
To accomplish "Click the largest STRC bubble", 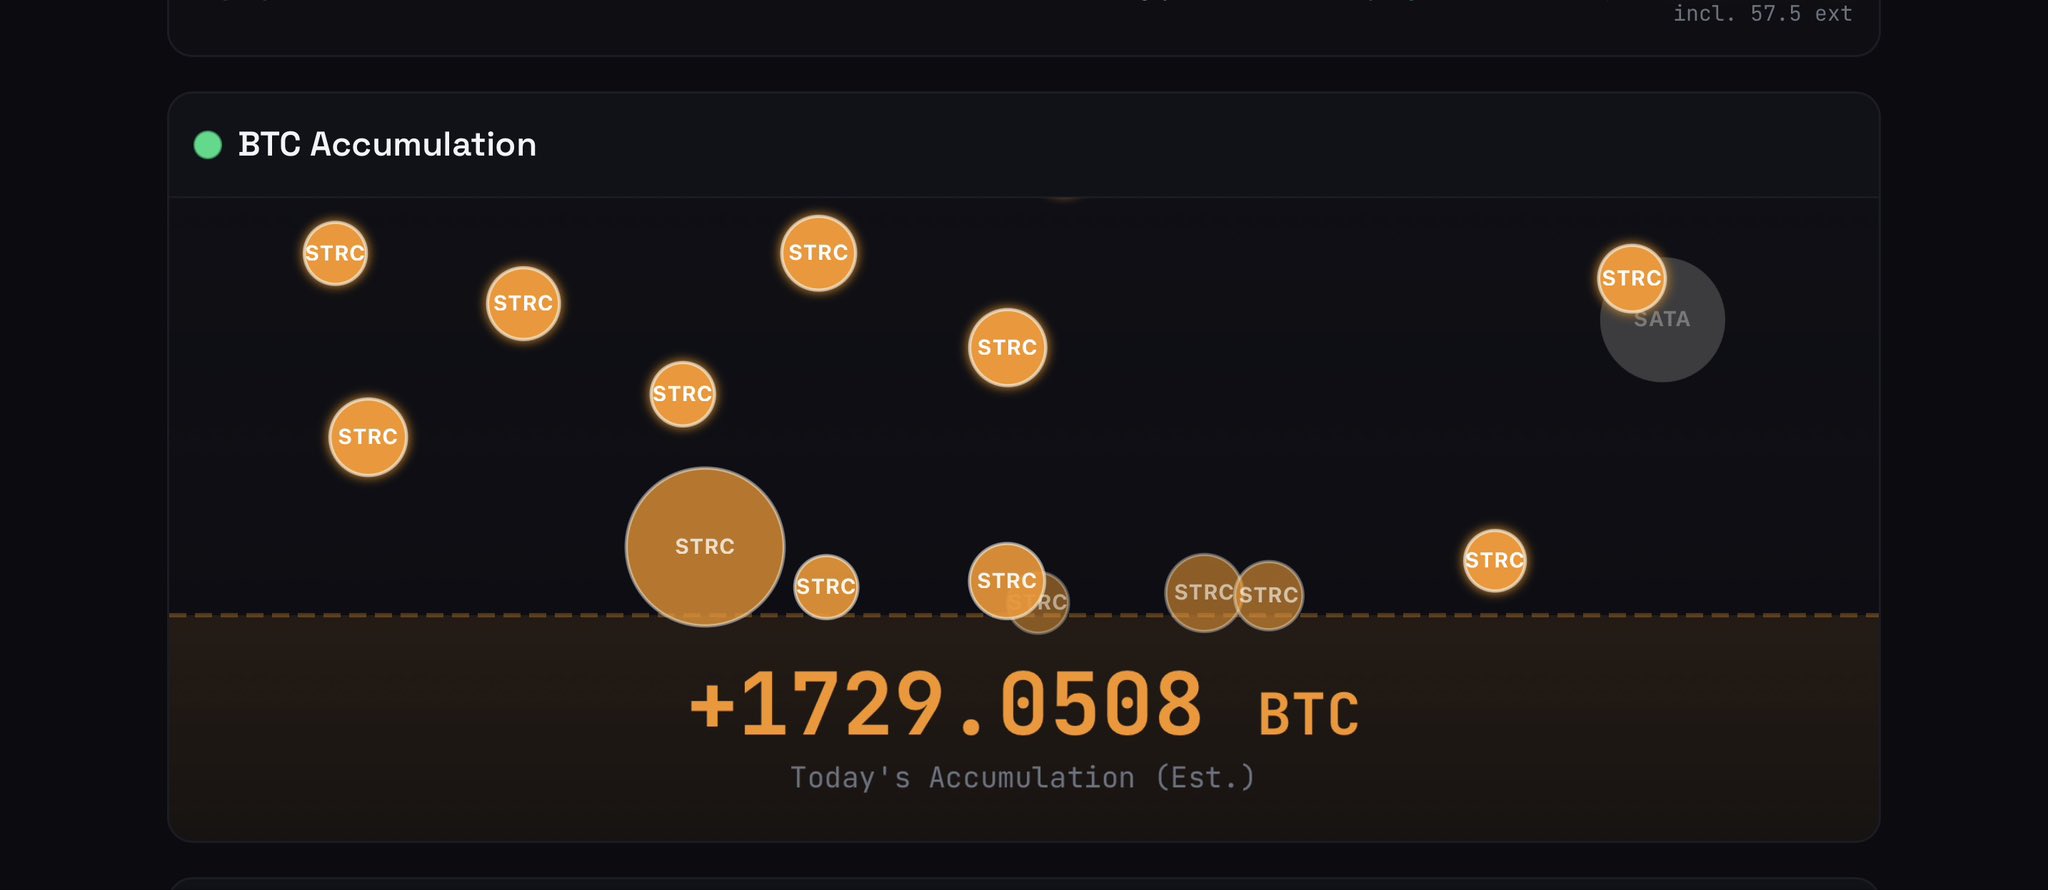I will (x=705, y=546).
